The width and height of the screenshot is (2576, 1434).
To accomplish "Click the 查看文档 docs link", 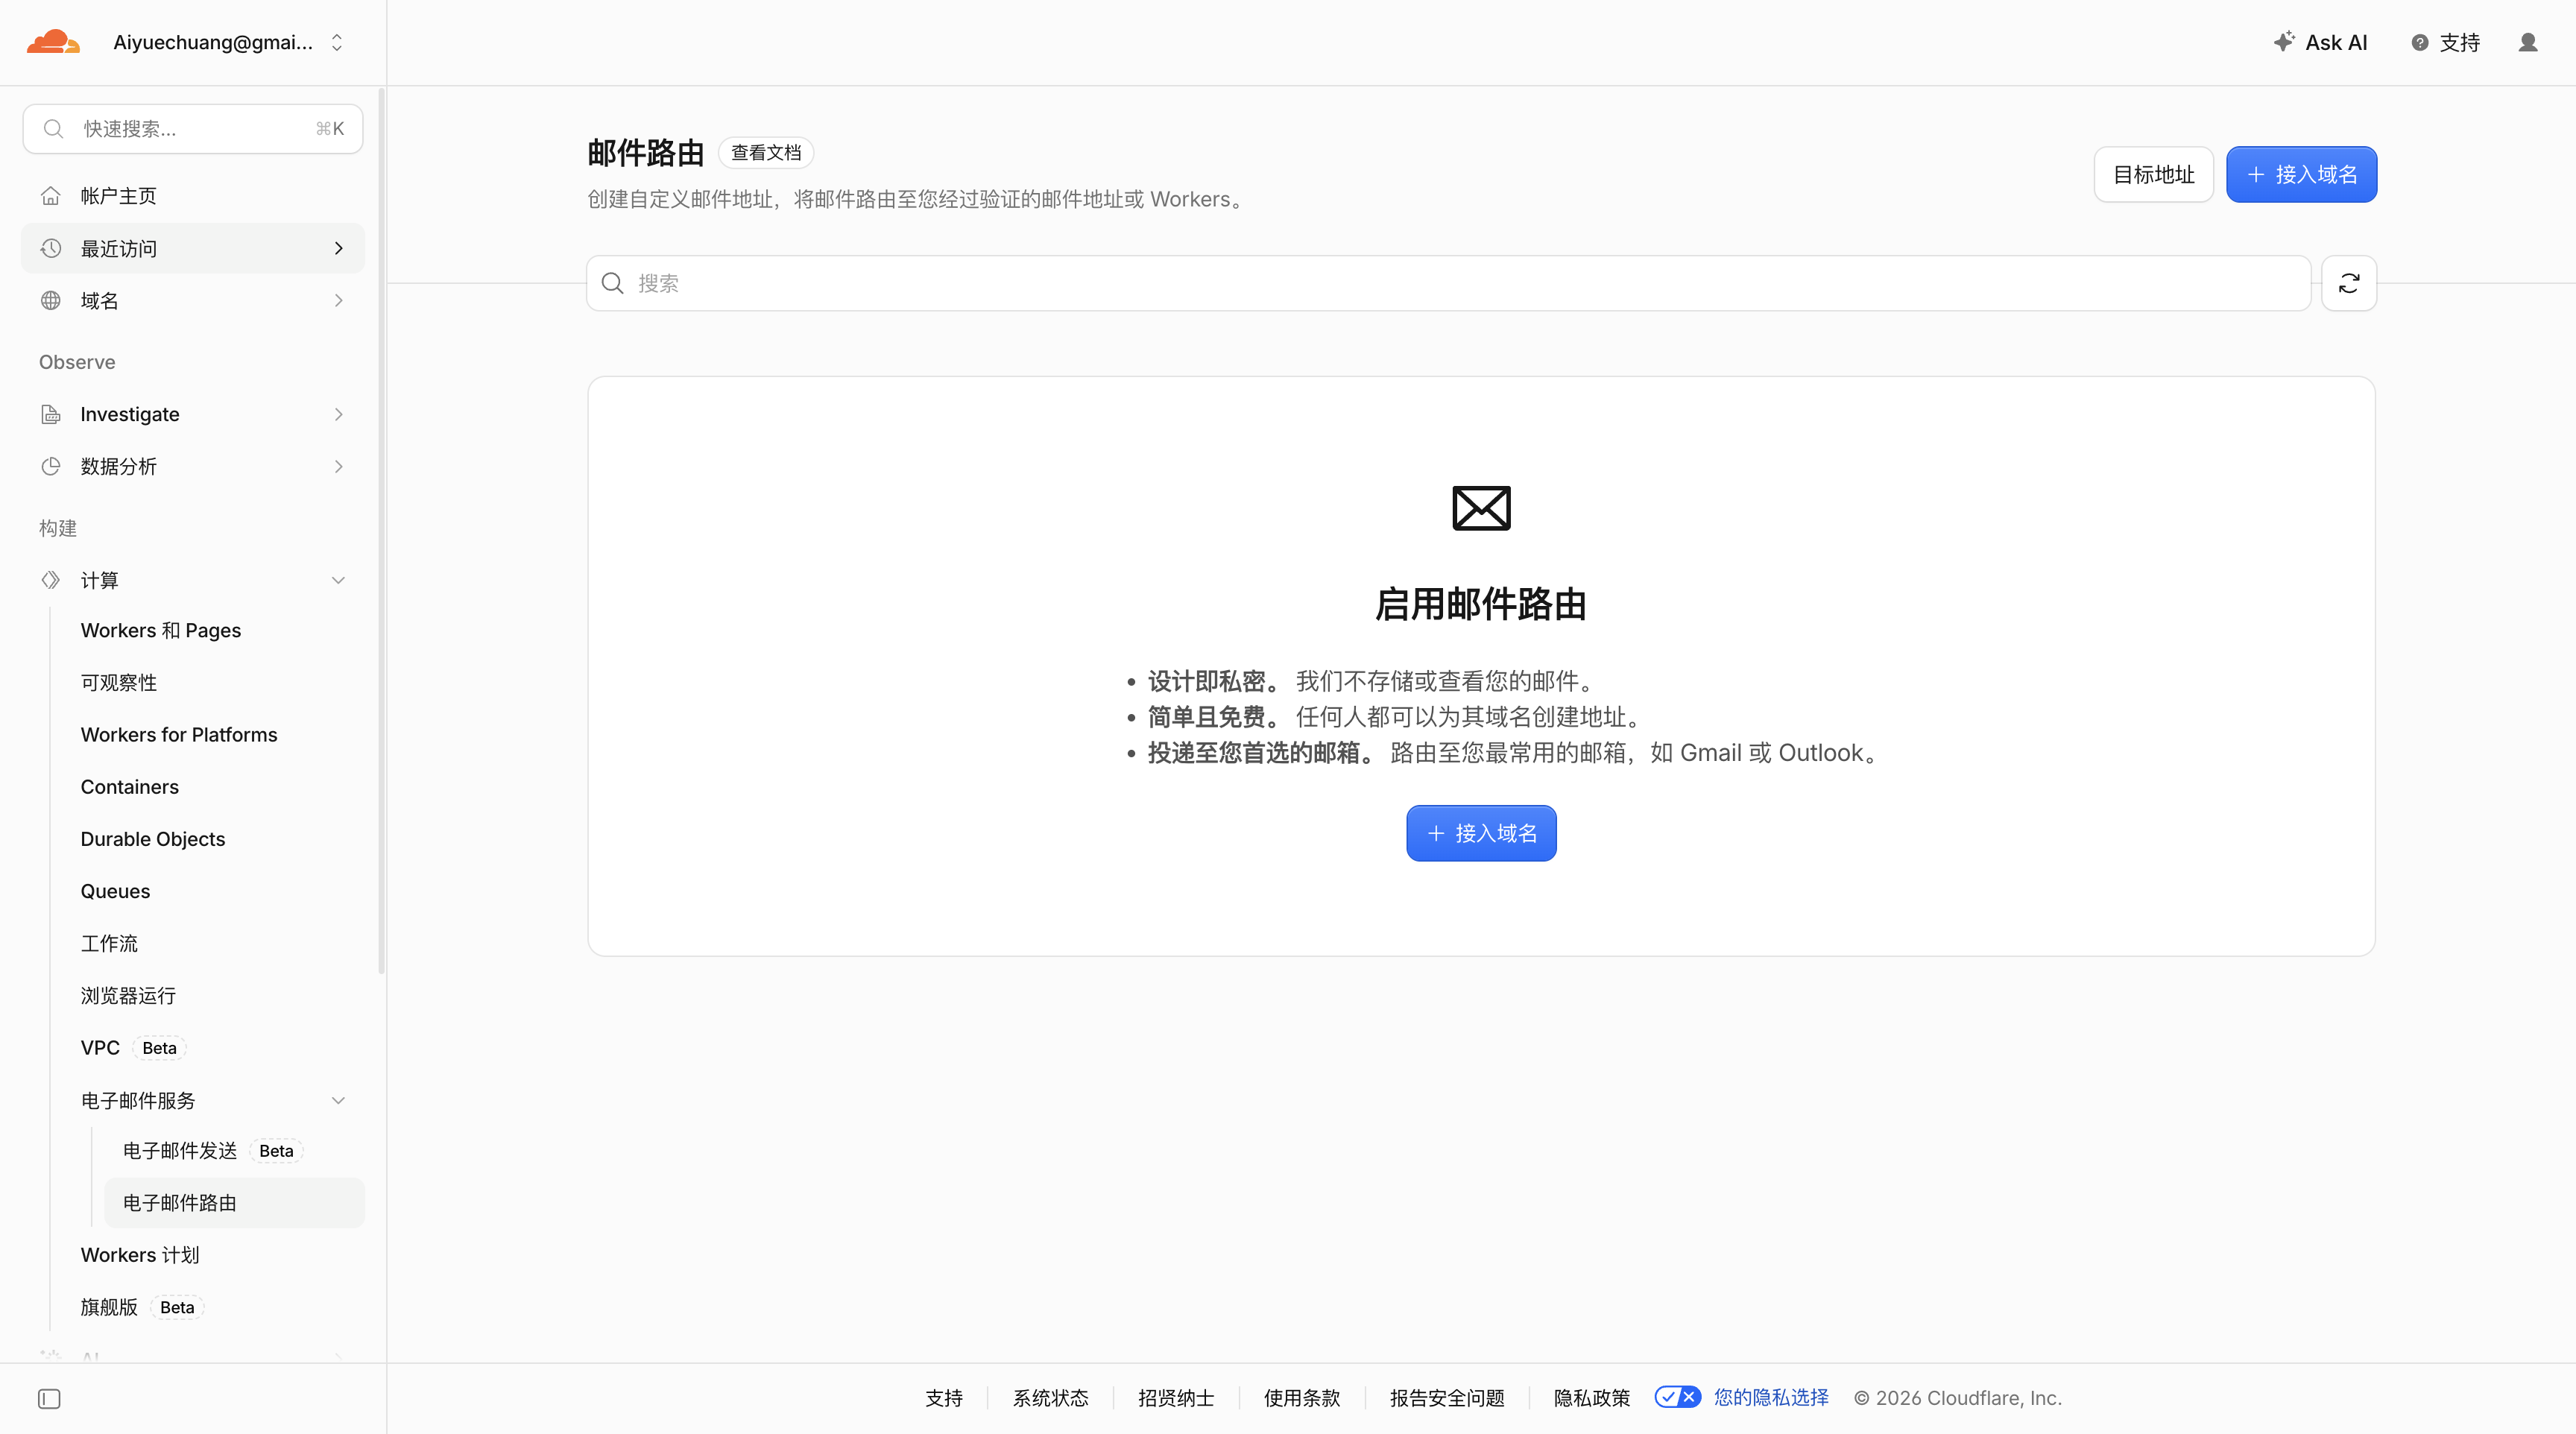I will click(766, 152).
